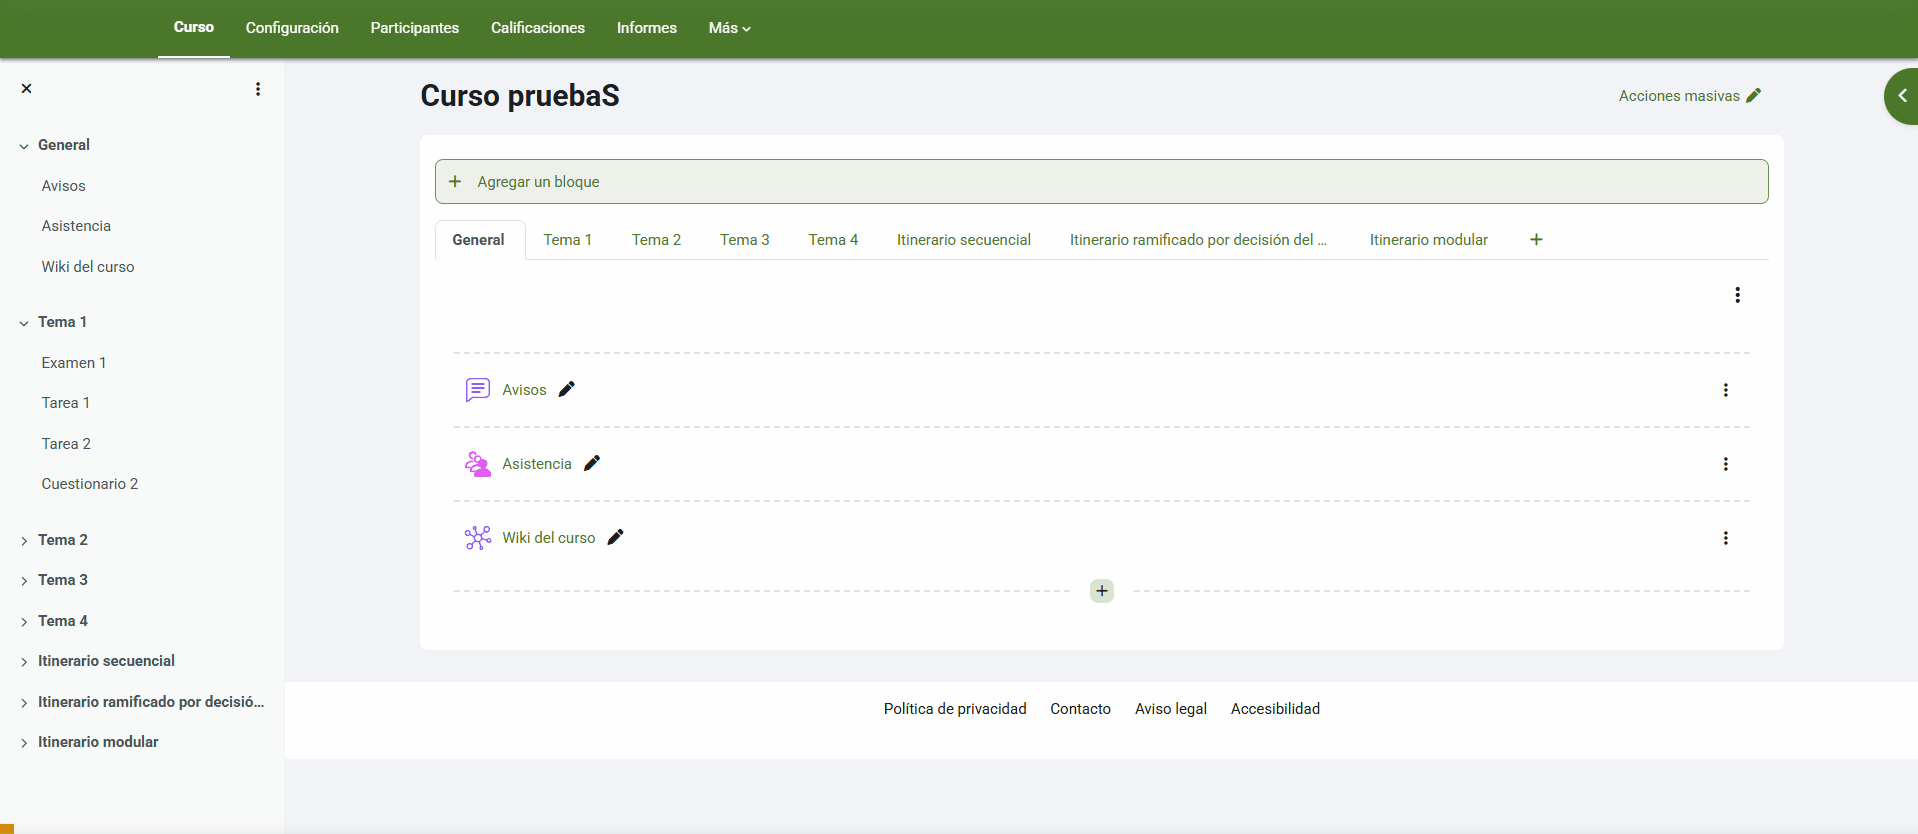Expand Tema 4 in the course index

coord(24,622)
